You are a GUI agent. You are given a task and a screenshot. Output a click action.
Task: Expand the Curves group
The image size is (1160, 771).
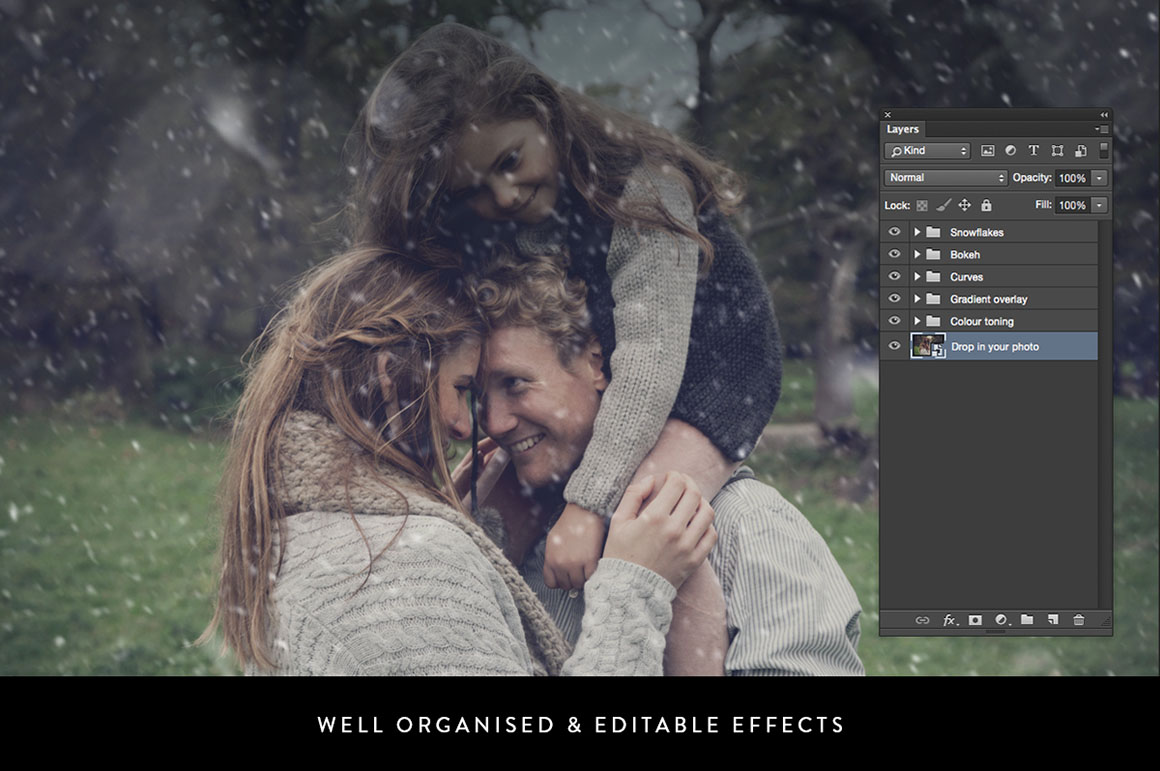coord(917,277)
